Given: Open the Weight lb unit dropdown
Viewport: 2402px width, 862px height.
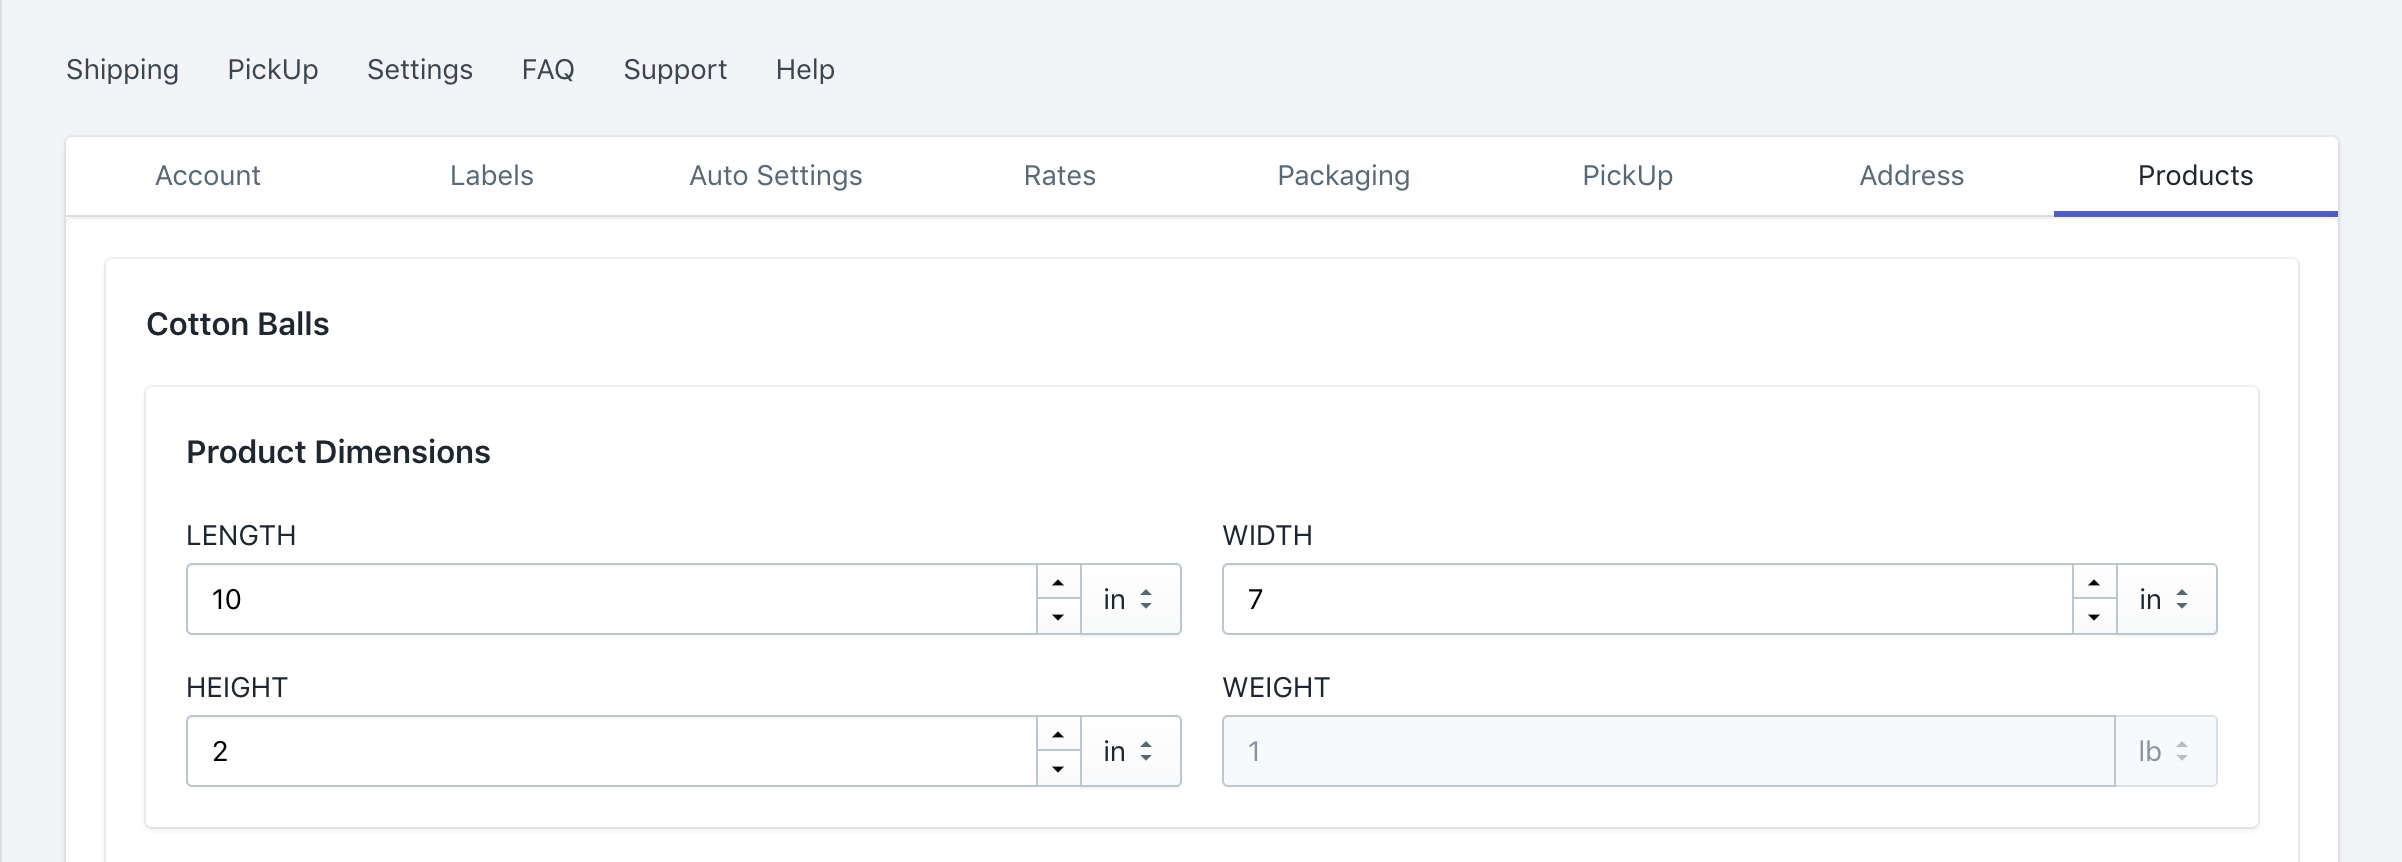Looking at the screenshot, I should click(2166, 751).
